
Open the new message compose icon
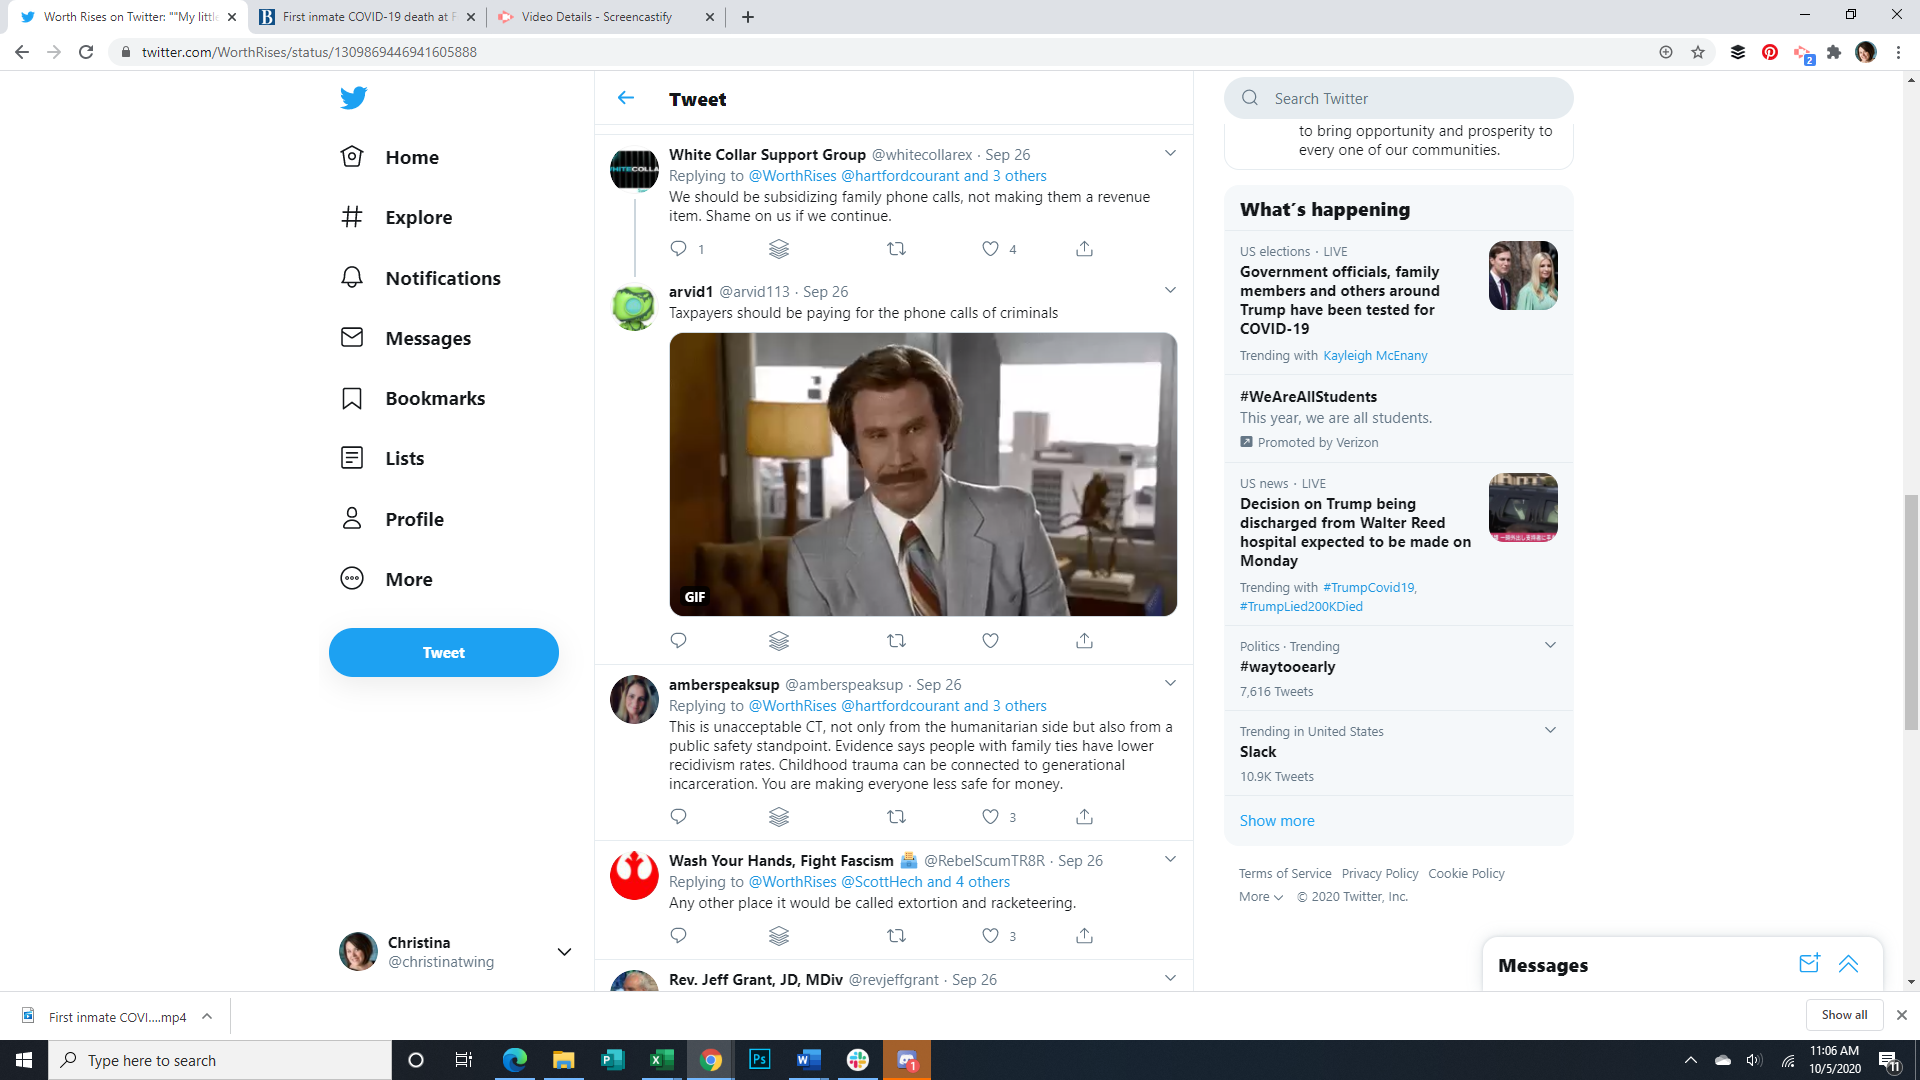1809,964
